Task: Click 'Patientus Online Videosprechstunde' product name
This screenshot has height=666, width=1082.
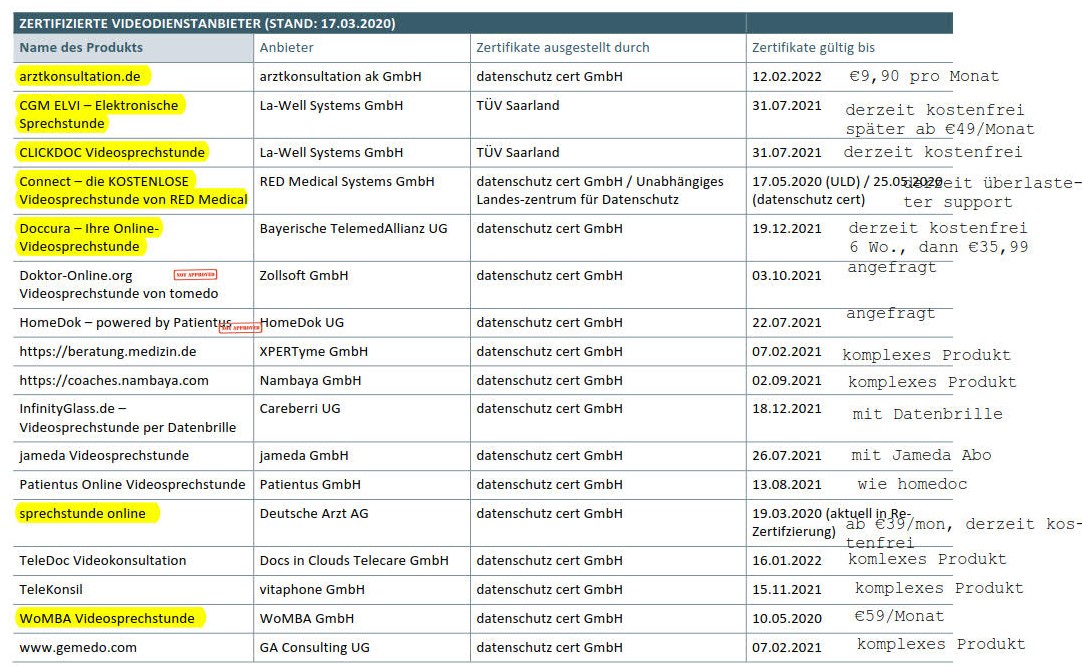Action: 132,484
